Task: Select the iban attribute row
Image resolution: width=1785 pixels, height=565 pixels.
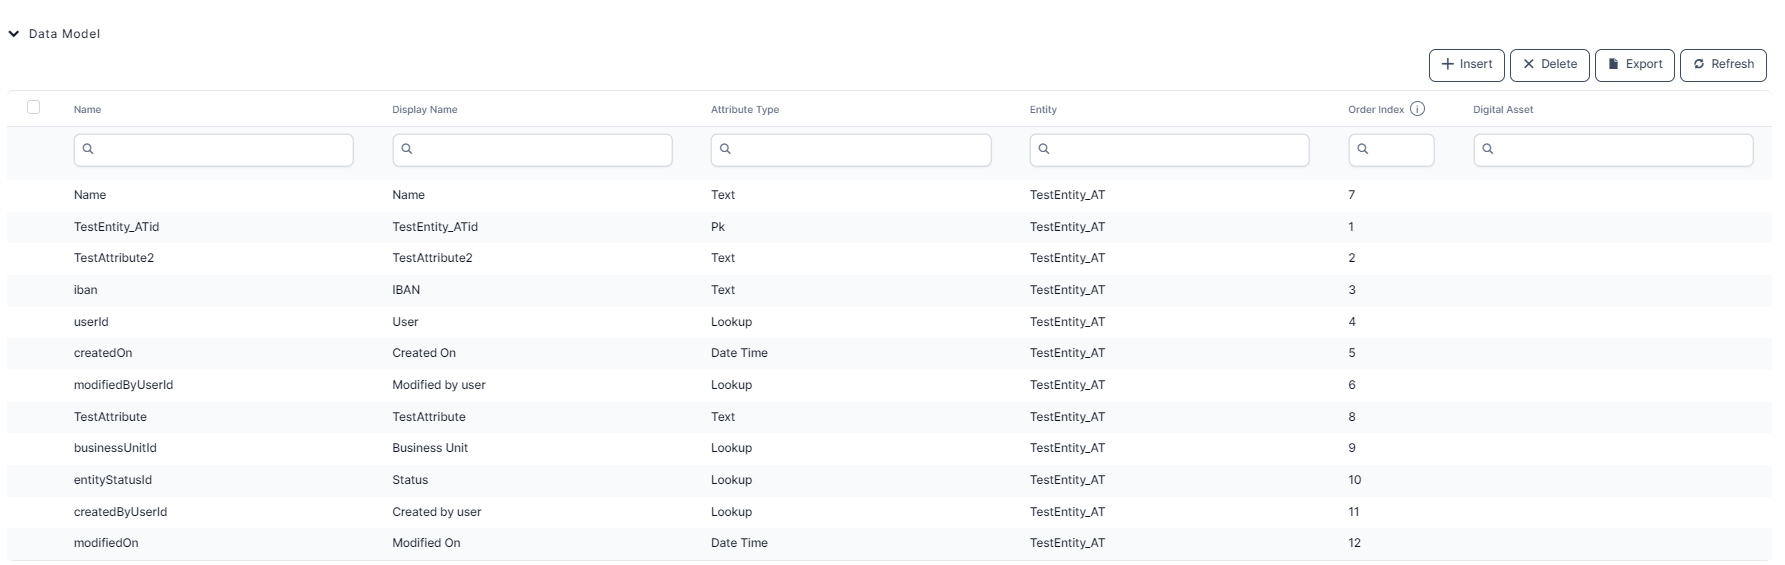Action: pyautogui.click(x=86, y=290)
